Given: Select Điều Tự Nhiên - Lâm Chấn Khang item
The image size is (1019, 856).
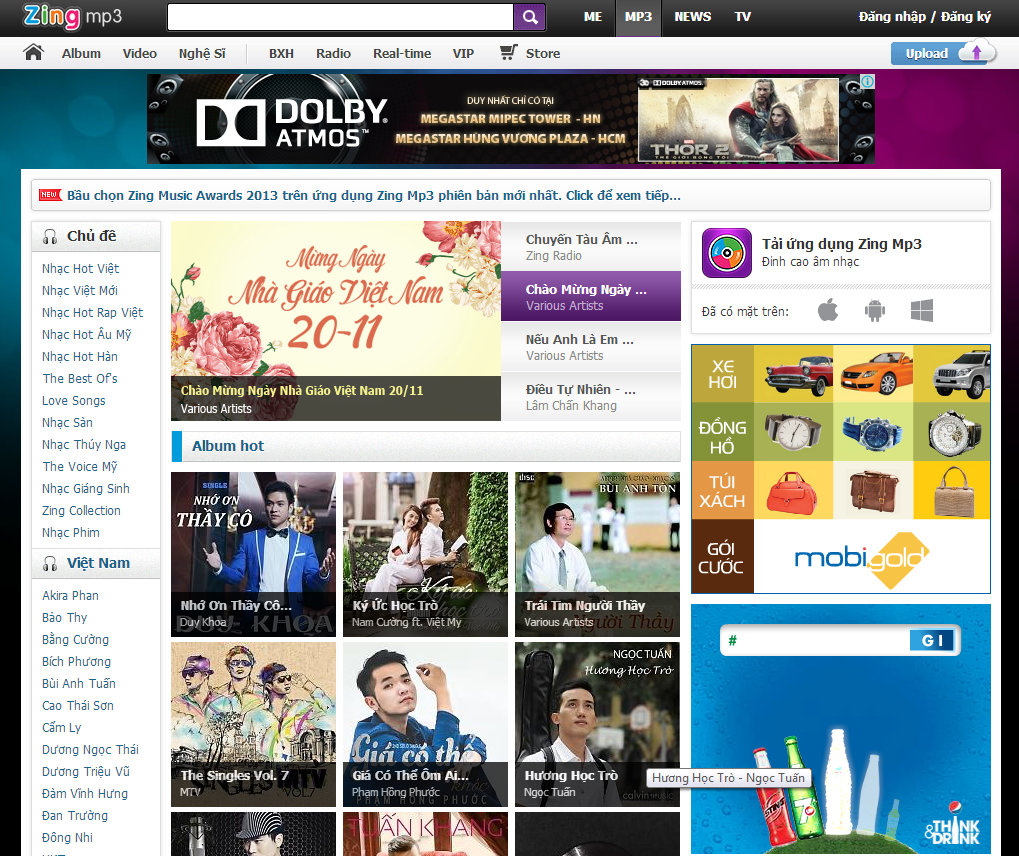Looking at the screenshot, I should point(591,396).
